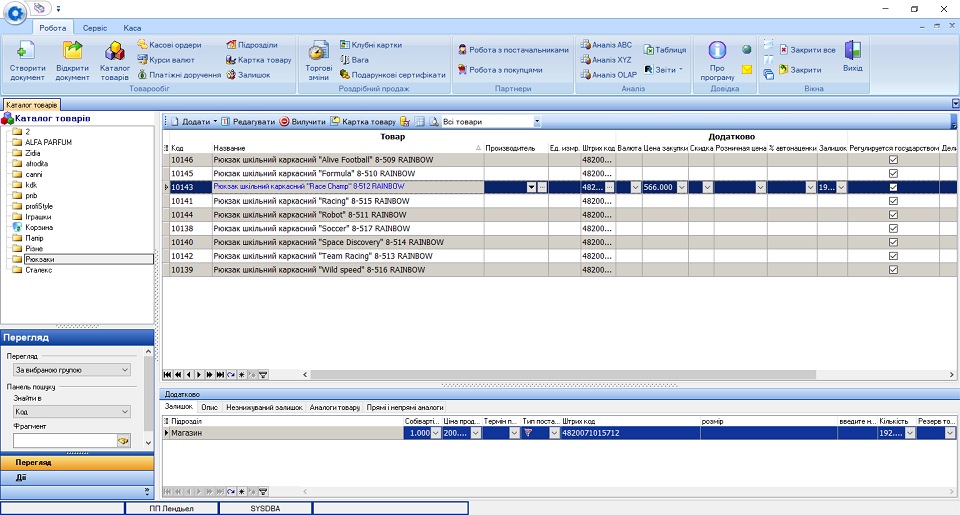Open Каталог товарів from the ribbon

(x=114, y=60)
